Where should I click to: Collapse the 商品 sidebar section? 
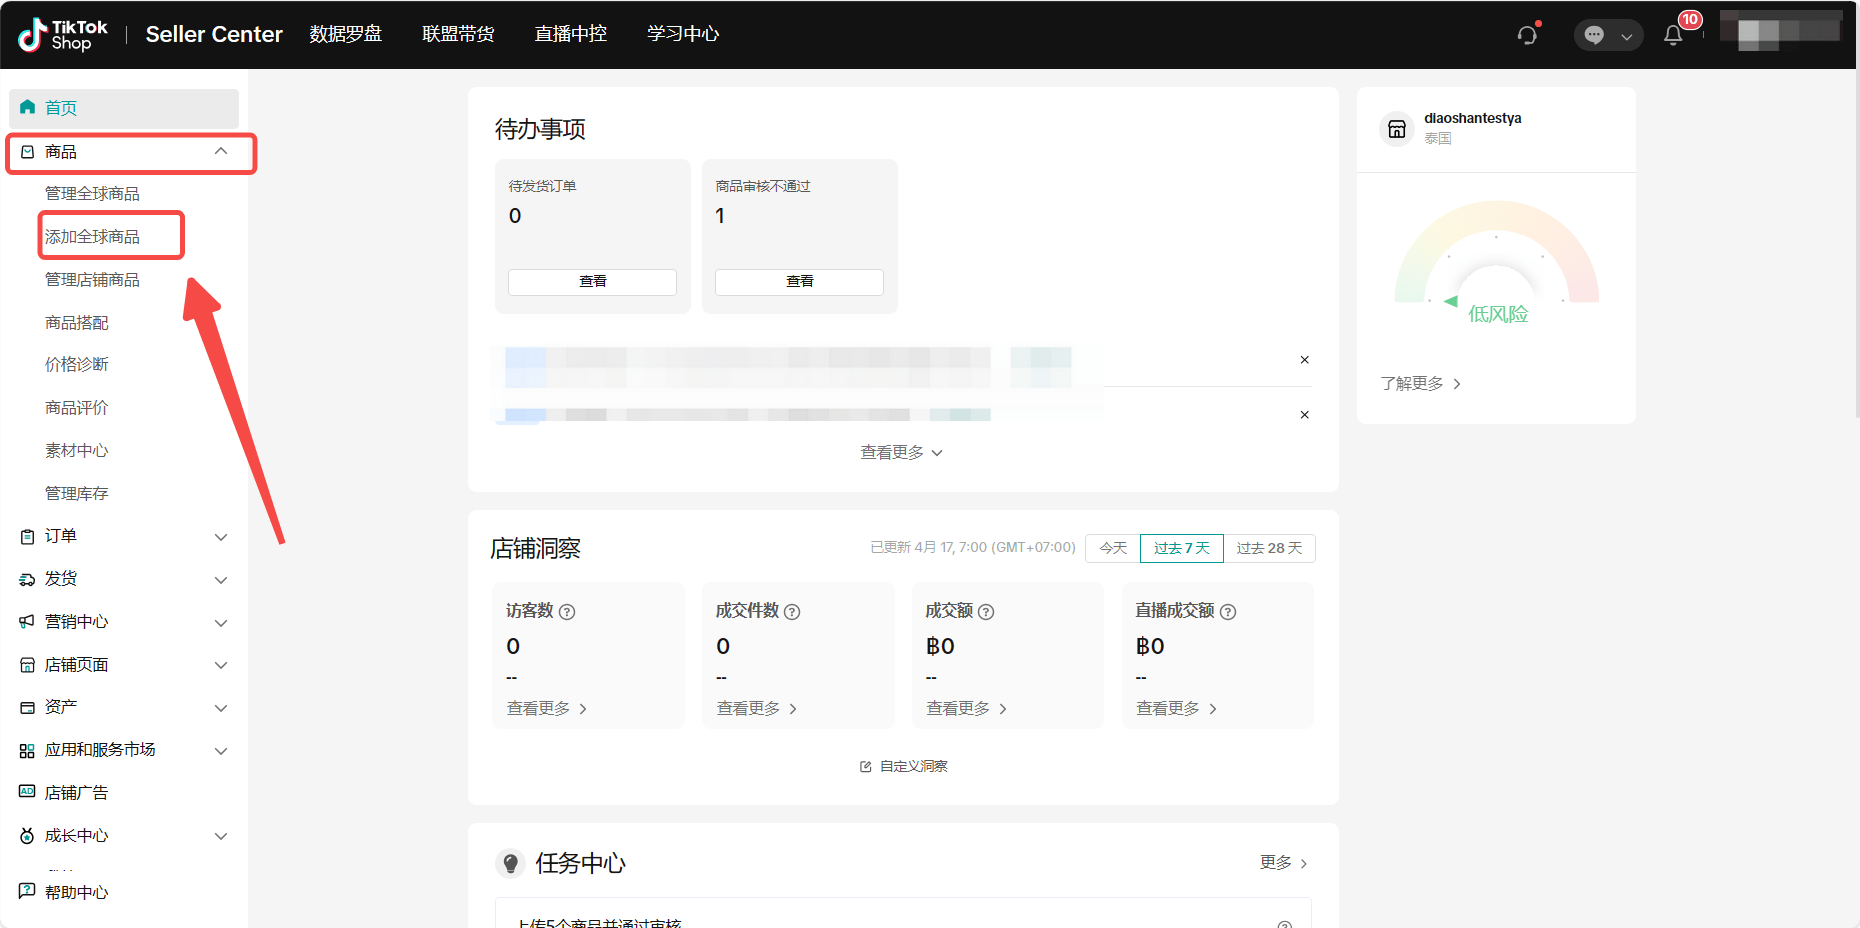[221, 150]
